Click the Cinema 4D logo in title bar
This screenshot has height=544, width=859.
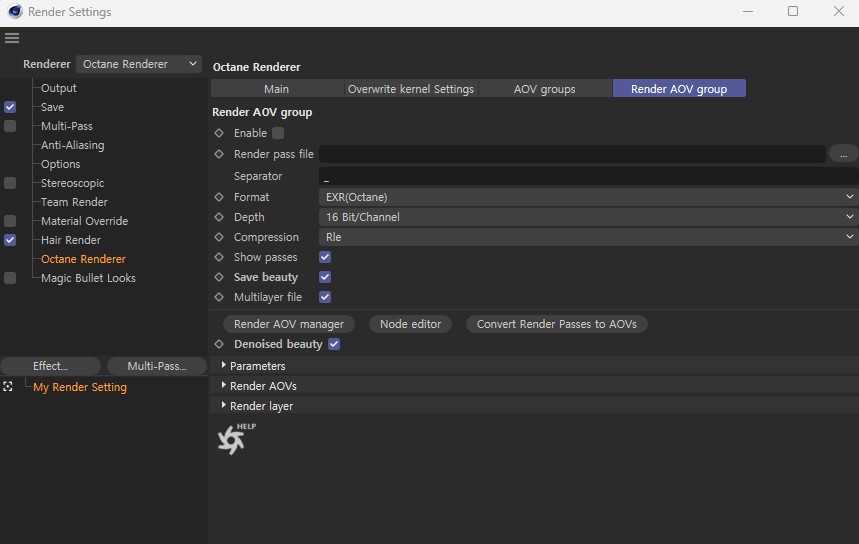(14, 12)
